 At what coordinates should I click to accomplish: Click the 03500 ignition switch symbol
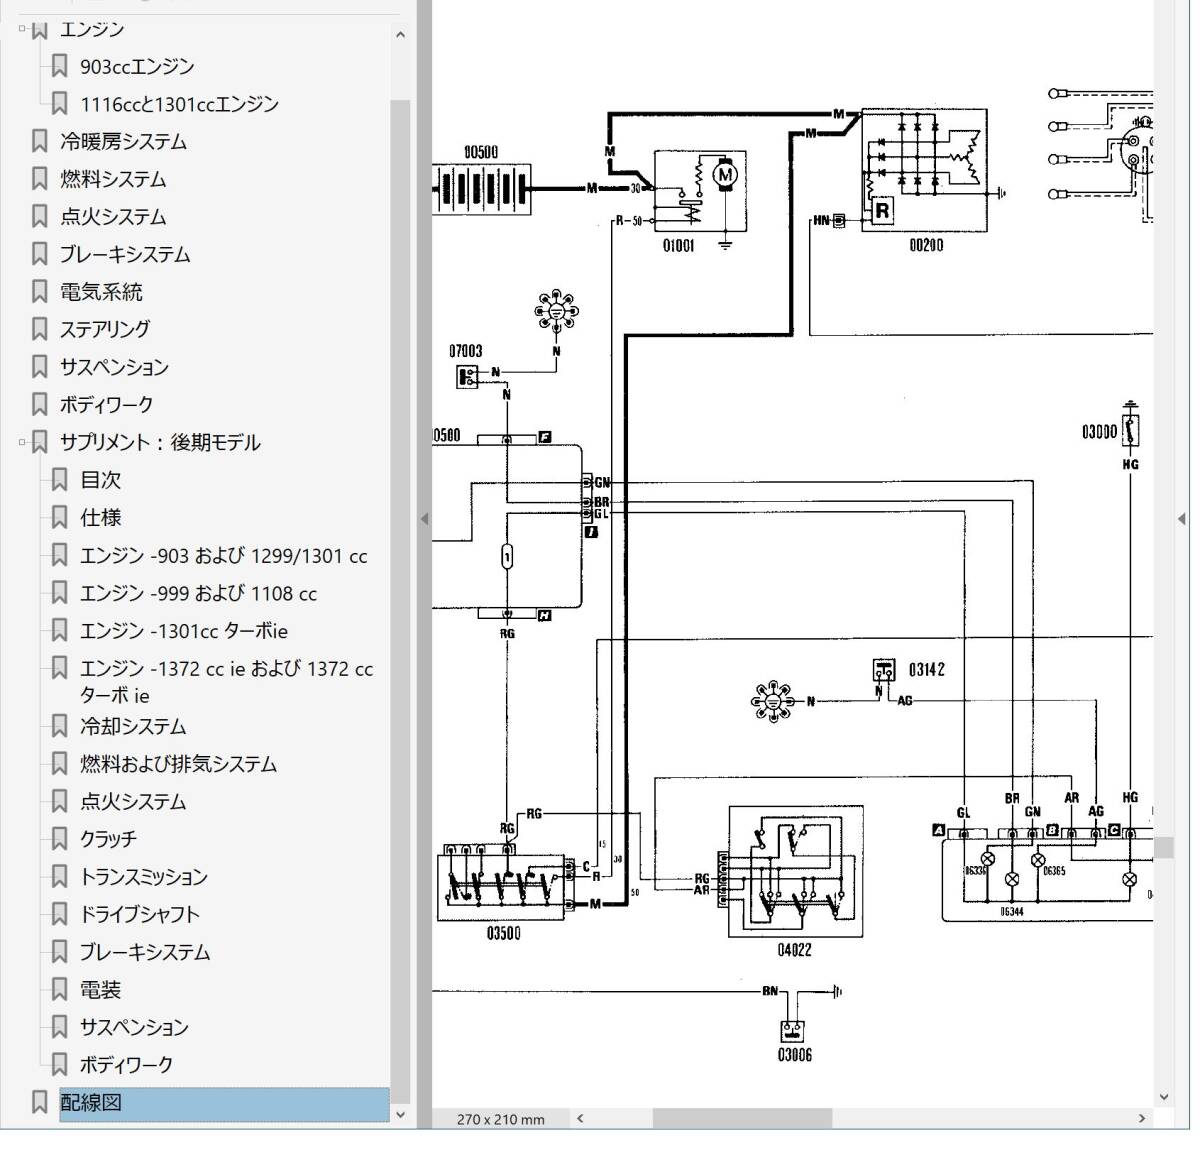(x=503, y=886)
